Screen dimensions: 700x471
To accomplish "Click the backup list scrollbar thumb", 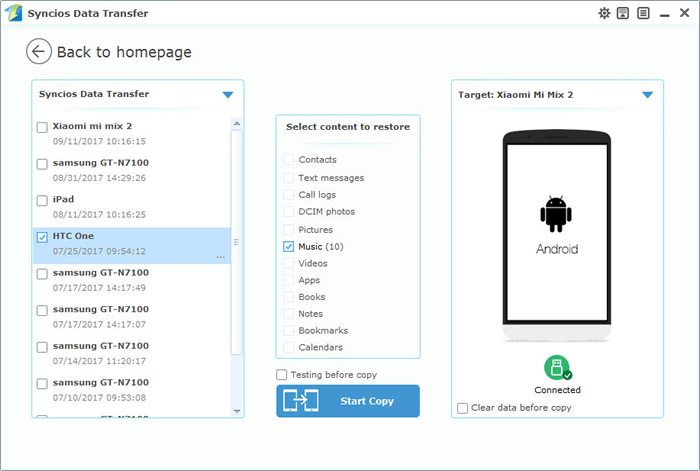I will (x=237, y=242).
